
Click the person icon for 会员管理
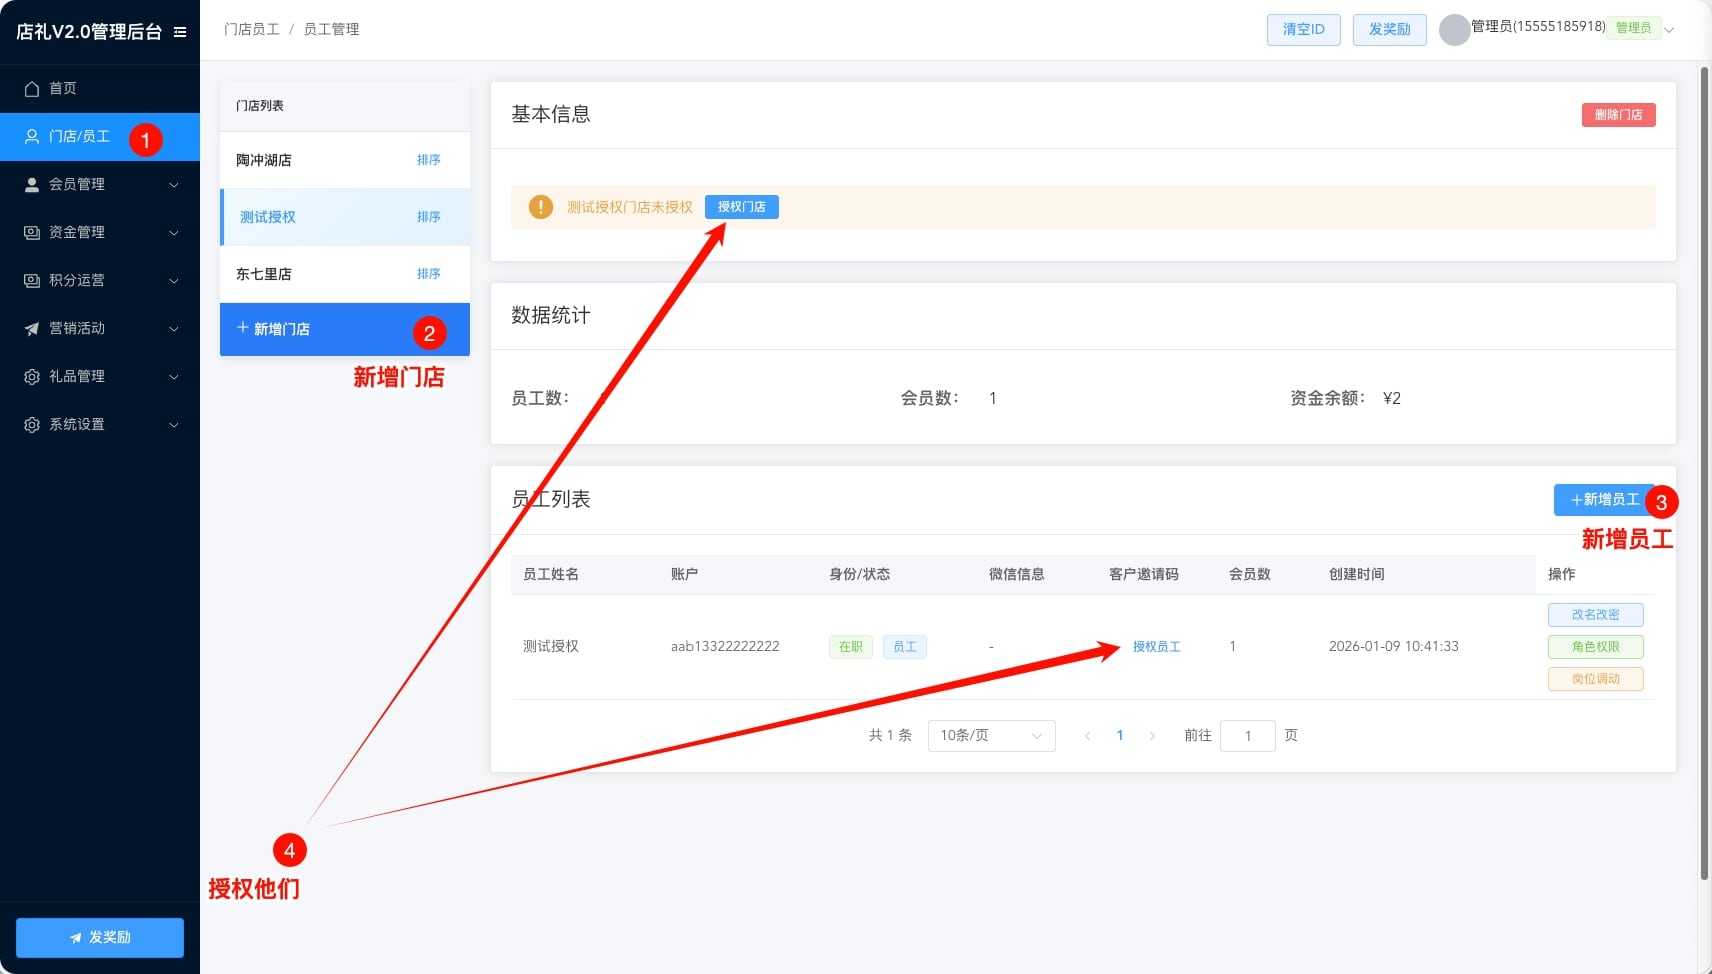click(32, 185)
